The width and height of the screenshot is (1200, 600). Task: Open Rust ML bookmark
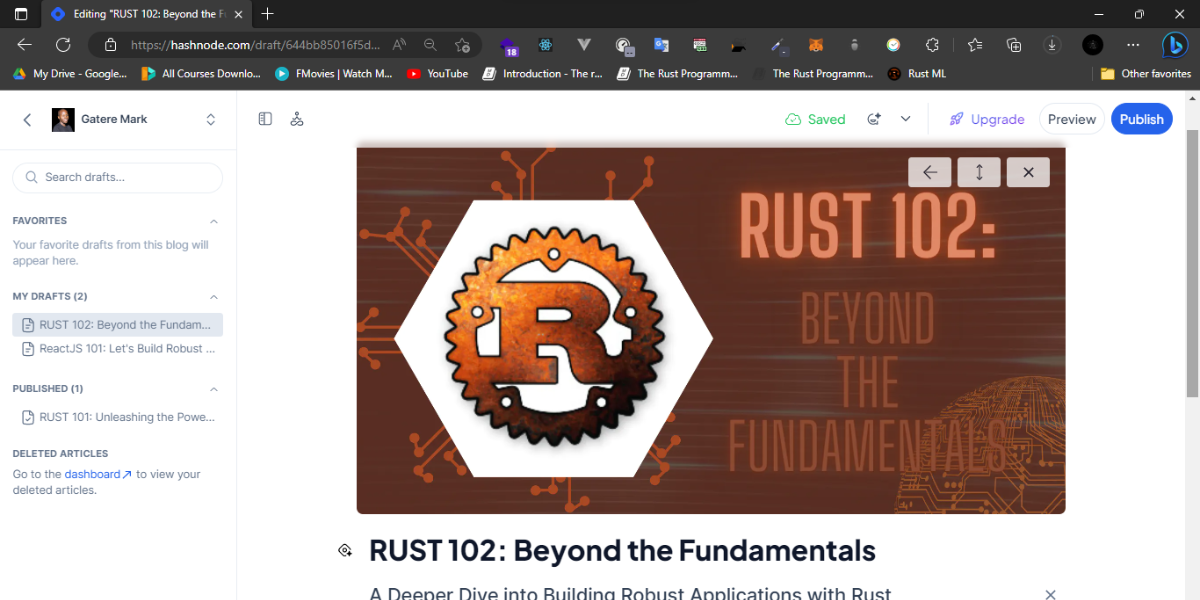[916, 74]
